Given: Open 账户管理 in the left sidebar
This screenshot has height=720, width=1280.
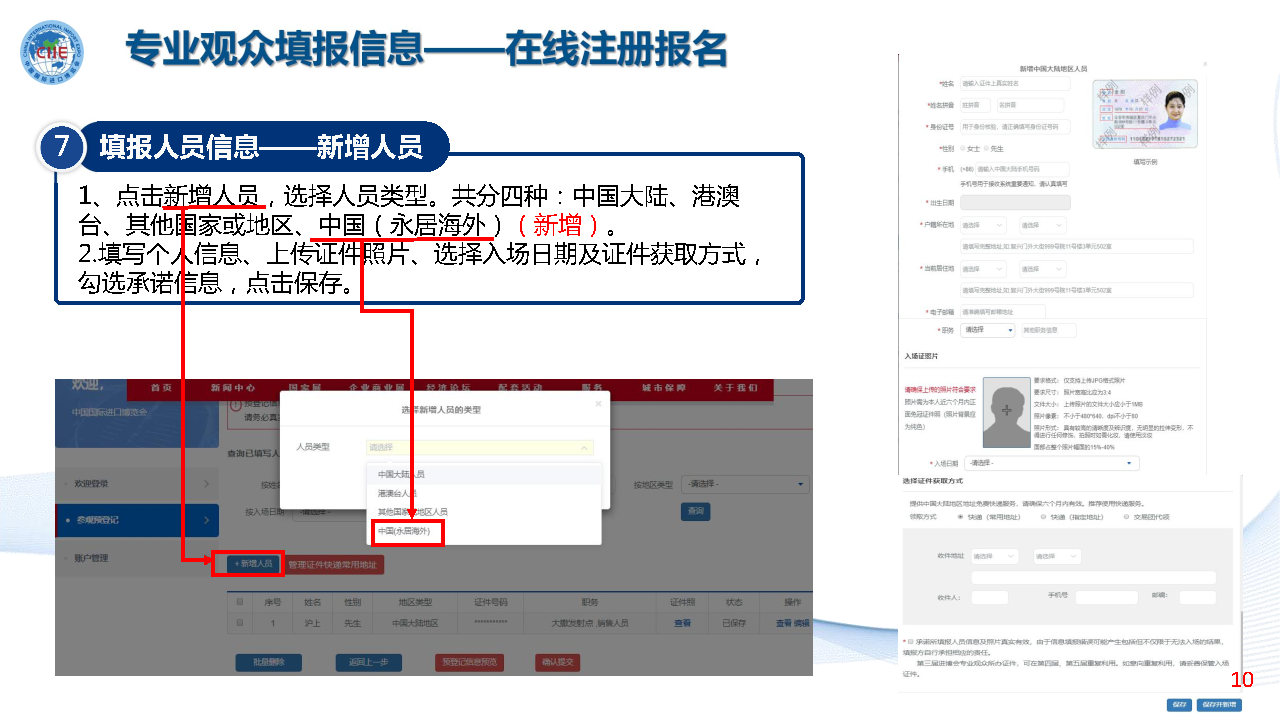Looking at the screenshot, I should point(137,558).
